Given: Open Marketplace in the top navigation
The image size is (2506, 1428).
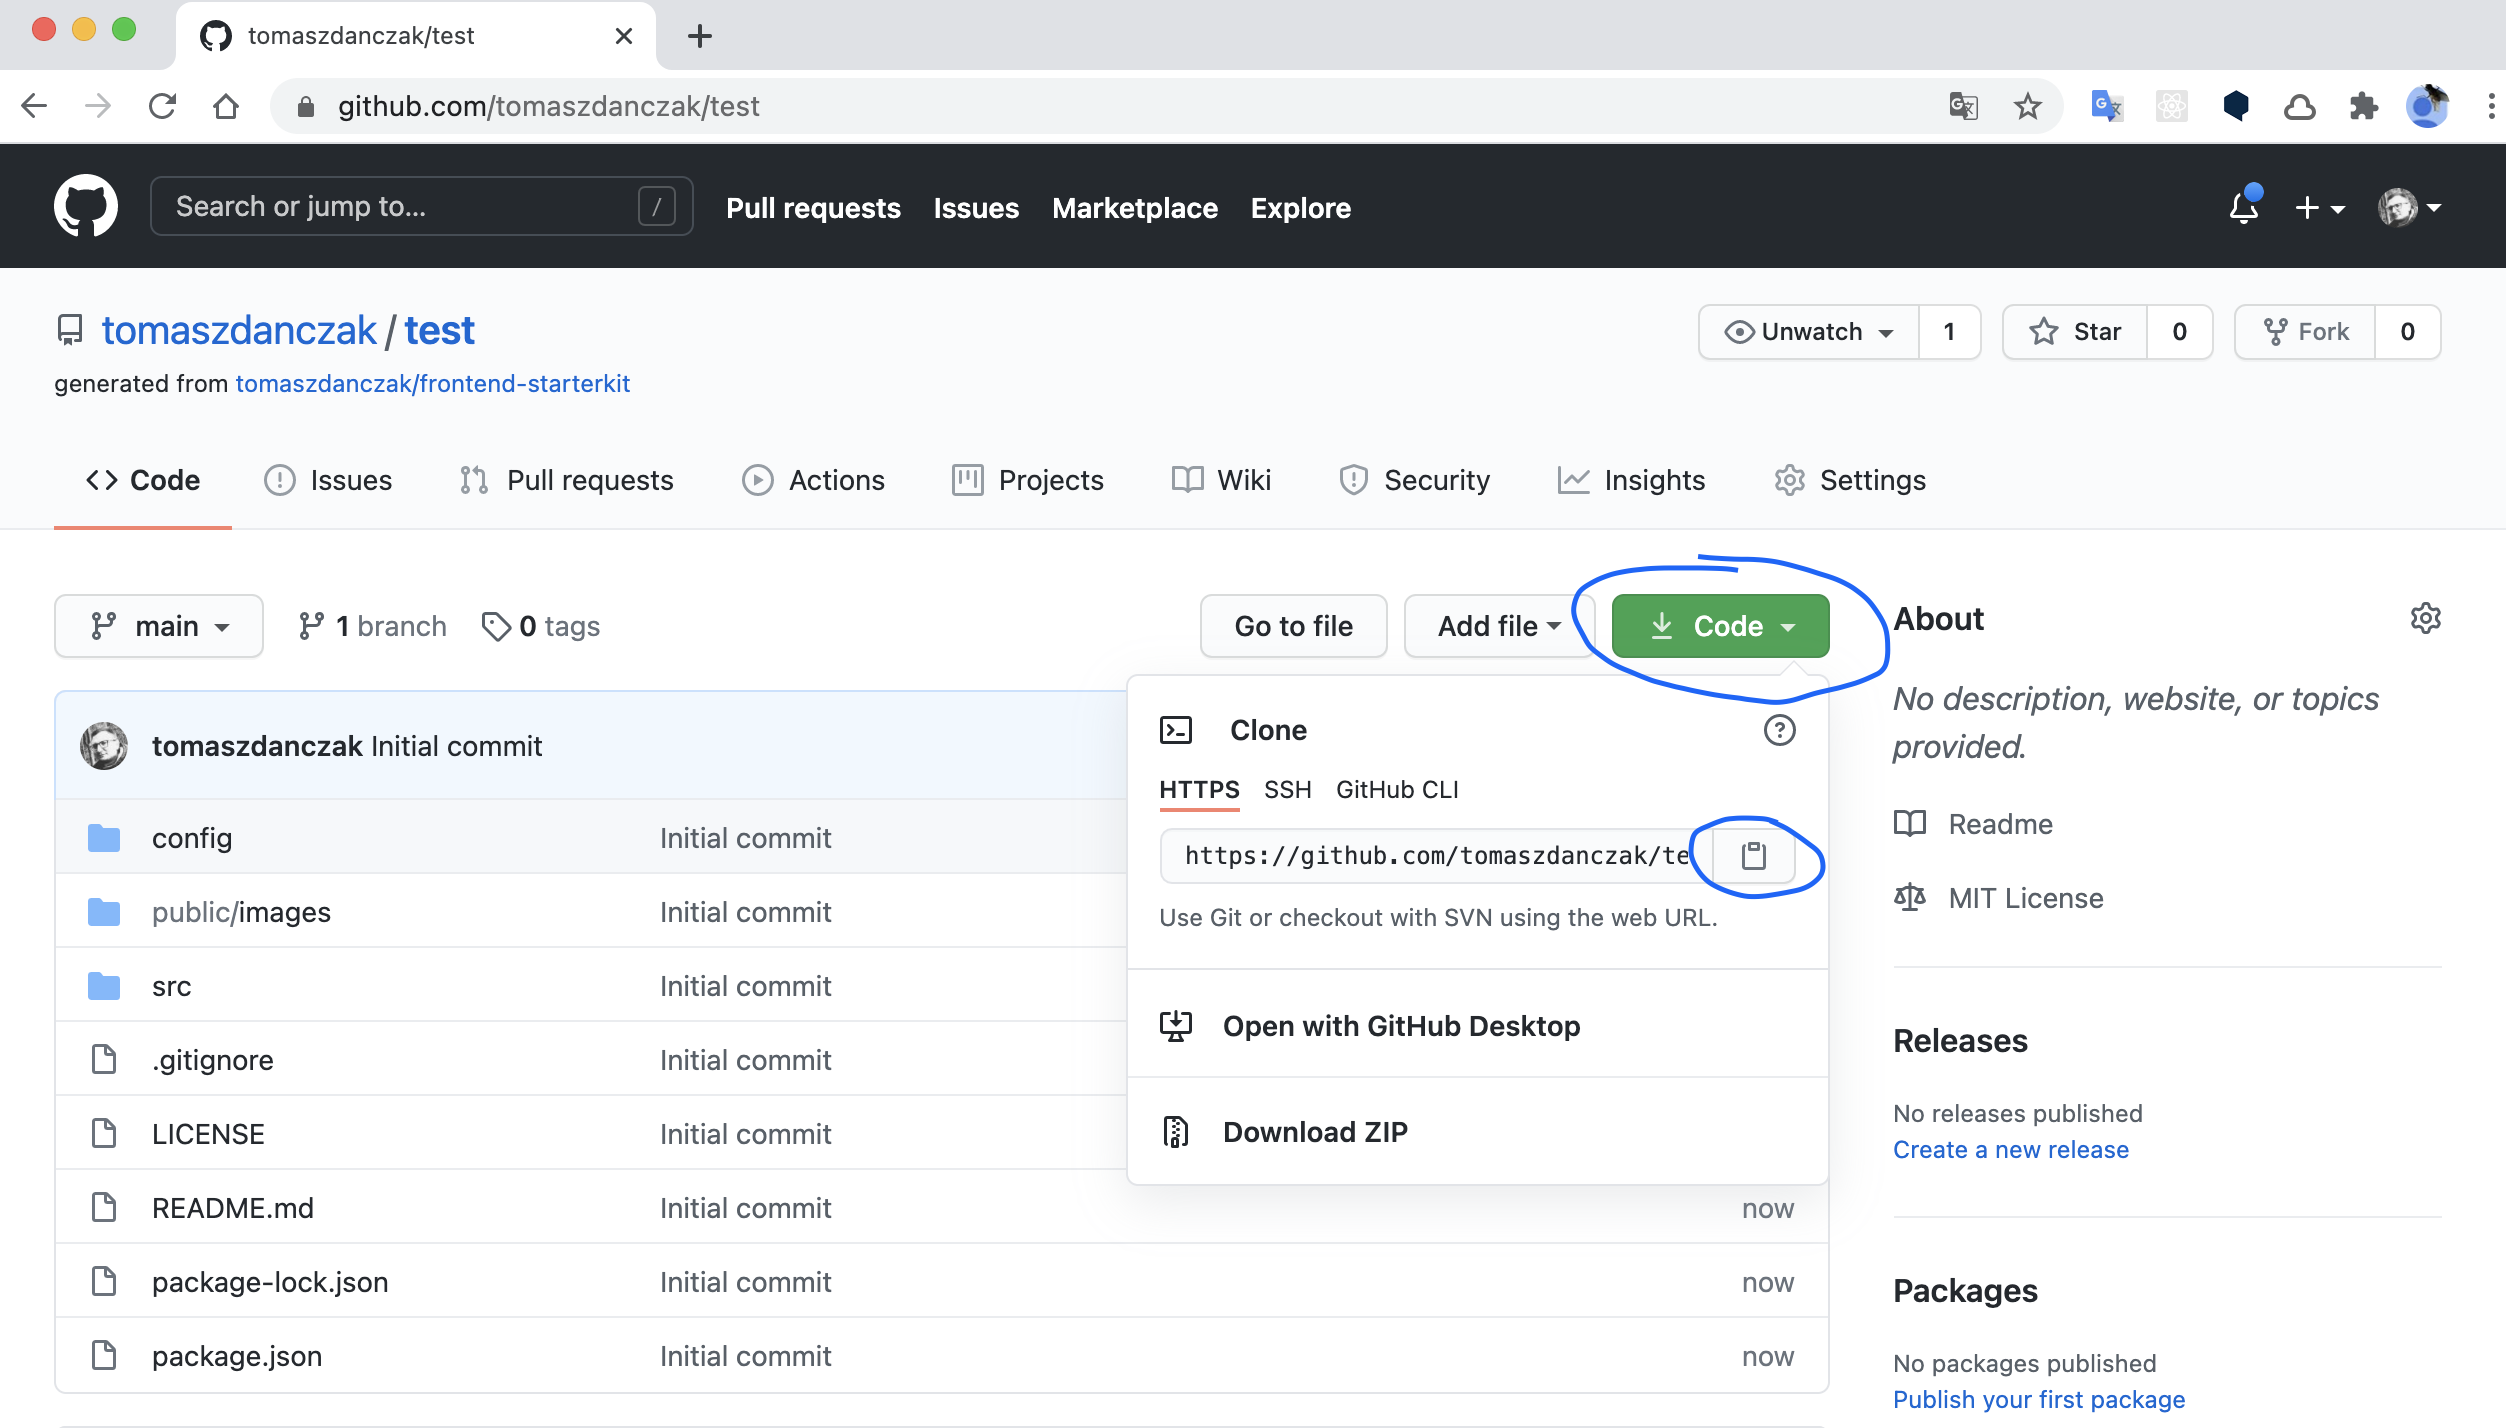Looking at the screenshot, I should 1135,208.
